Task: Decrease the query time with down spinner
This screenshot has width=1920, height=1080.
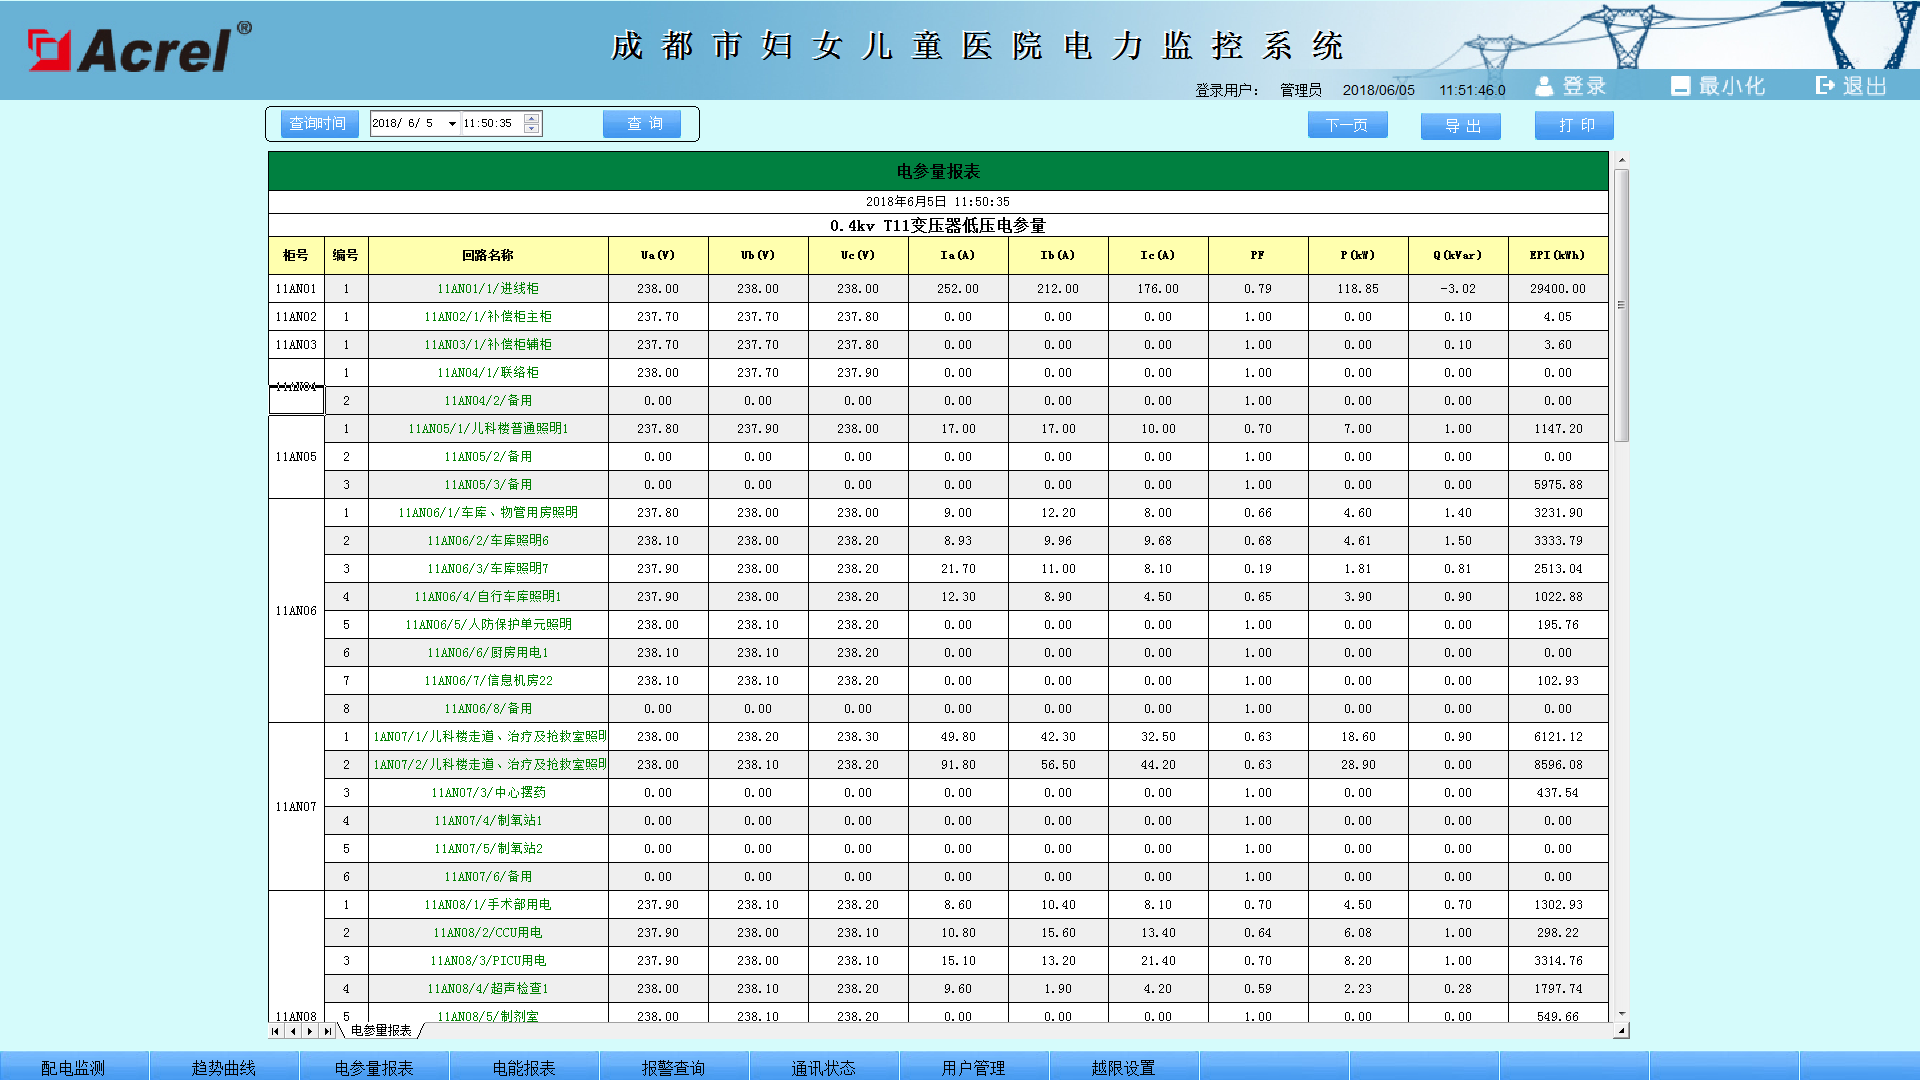Action: tap(532, 129)
